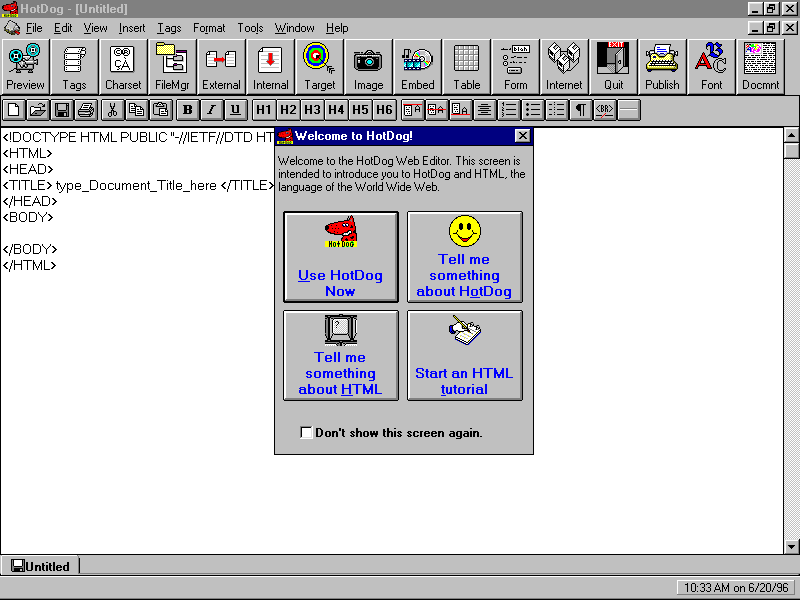800x600 pixels.
Task: Click Tell me something about HTML
Action: pyautogui.click(x=341, y=355)
